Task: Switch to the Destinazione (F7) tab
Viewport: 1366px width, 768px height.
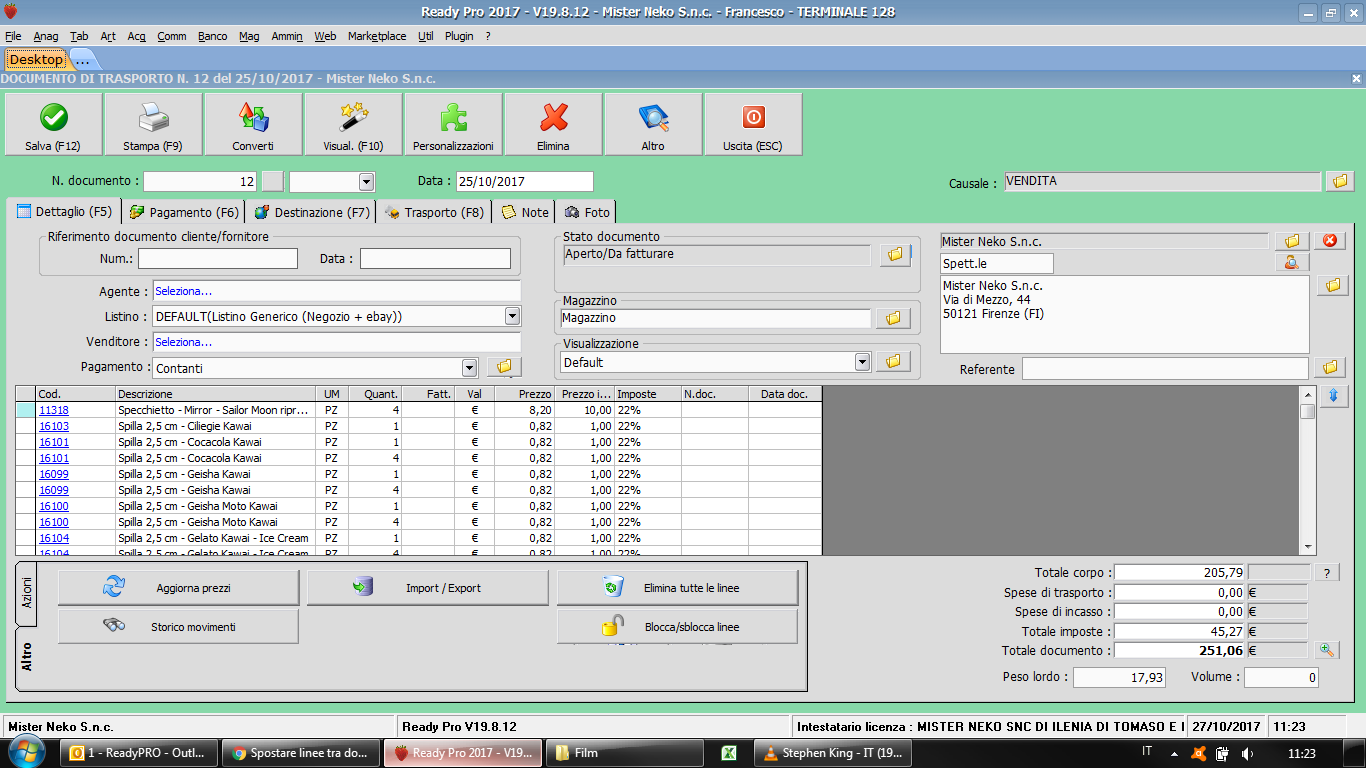Action: [x=311, y=212]
